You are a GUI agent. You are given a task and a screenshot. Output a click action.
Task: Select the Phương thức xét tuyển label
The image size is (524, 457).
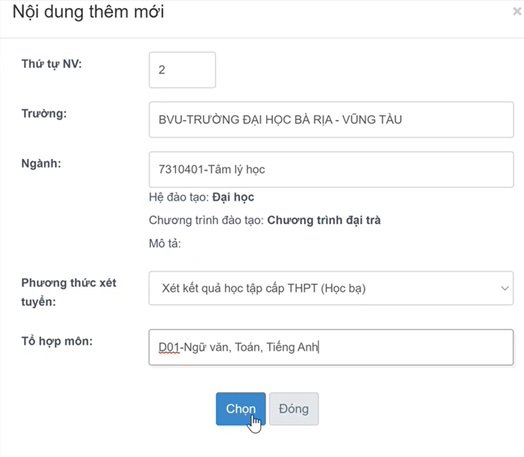pyautogui.click(x=69, y=292)
